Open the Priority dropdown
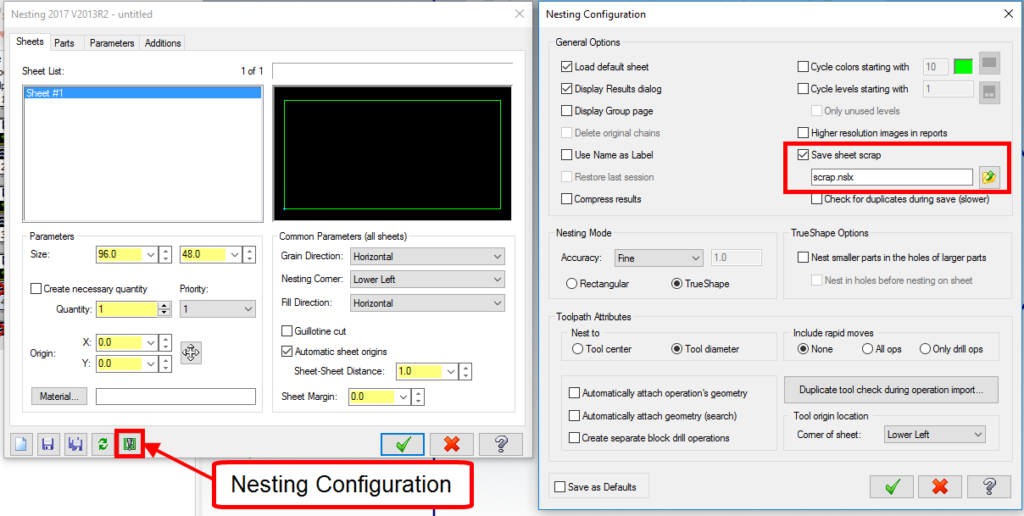Image resolution: width=1024 pixels, height=516 pixels. (217, 309)
